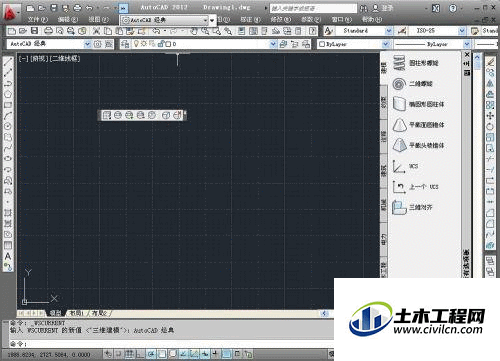Select the Circle tool in Draw toolbar
The width and height of the screenshot is (500, 361).
[x=8, y=126]
